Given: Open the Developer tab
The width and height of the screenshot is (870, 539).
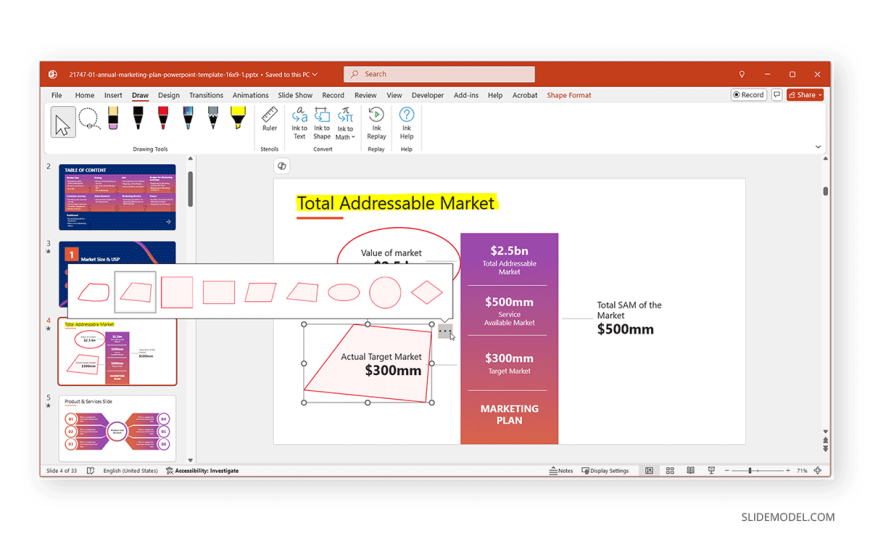Looking at the screenshot, I should coord(427,95).
